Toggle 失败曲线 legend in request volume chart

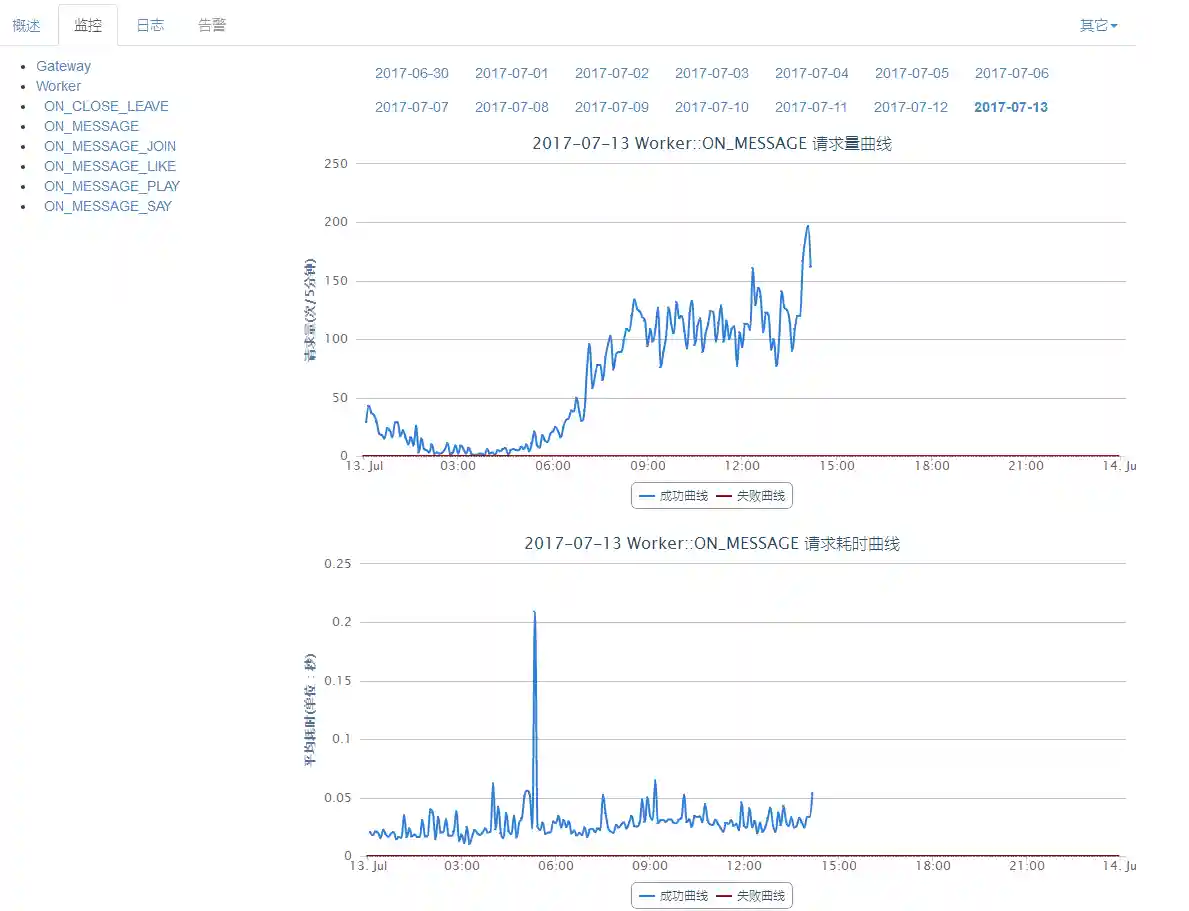click(751, 496)
